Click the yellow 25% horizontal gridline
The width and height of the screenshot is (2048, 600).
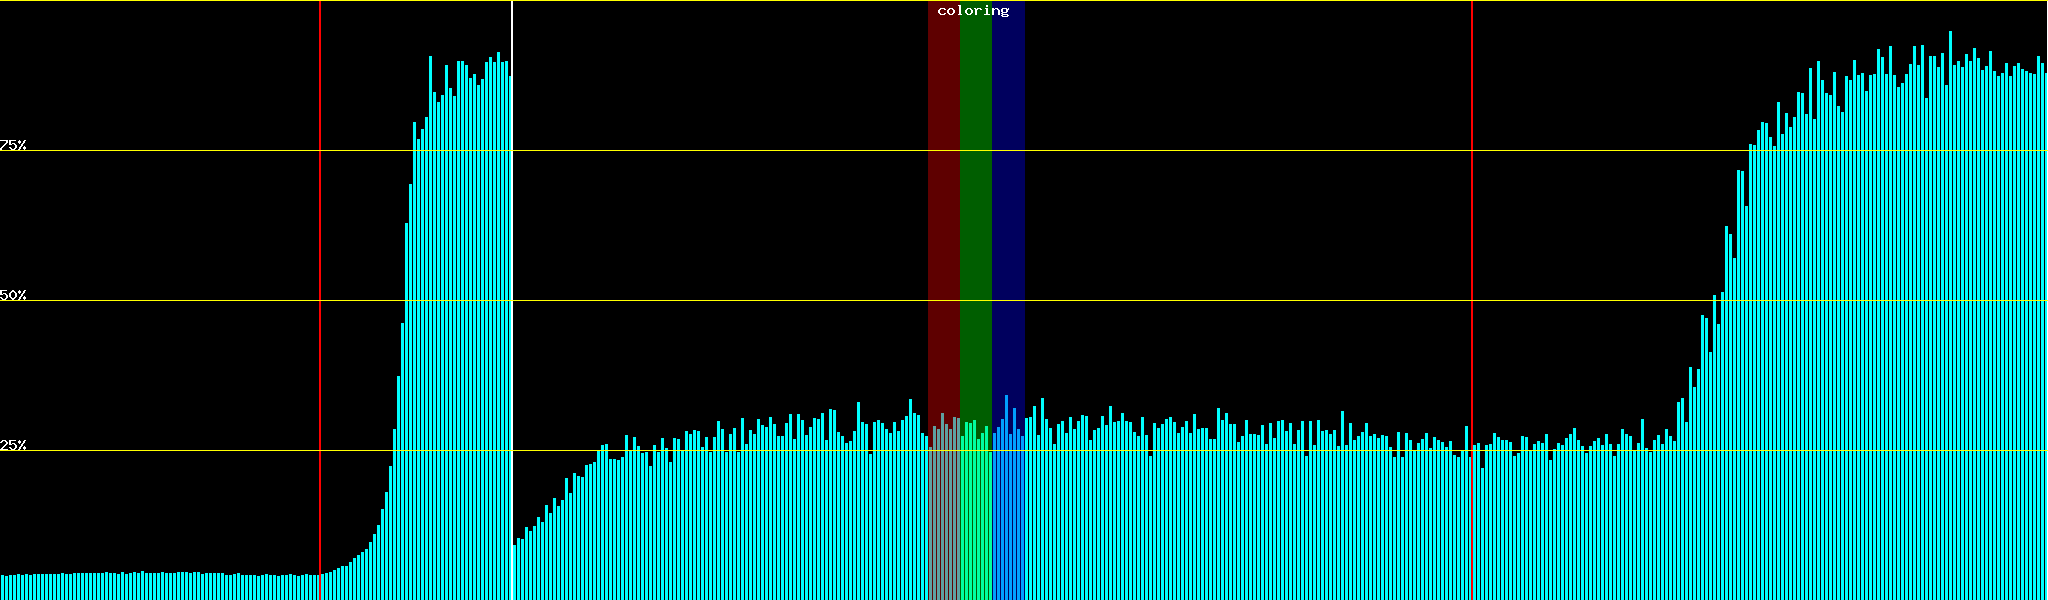pos(1200,451)
